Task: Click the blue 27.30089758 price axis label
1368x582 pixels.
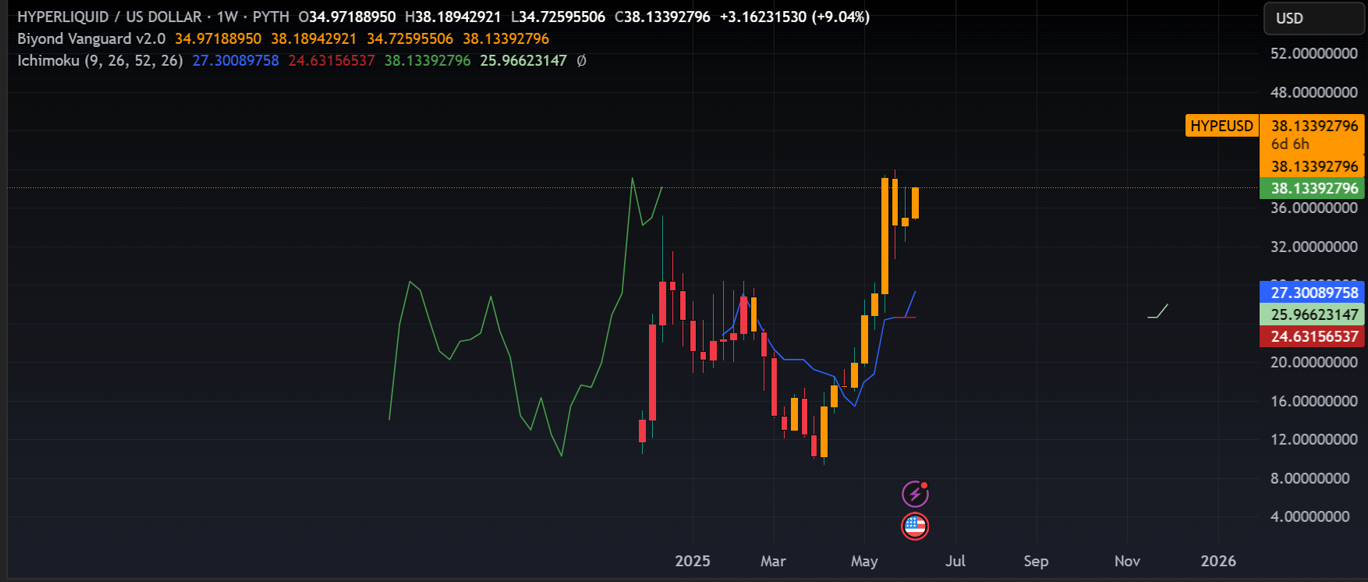Action: [x=1314, y=293]
